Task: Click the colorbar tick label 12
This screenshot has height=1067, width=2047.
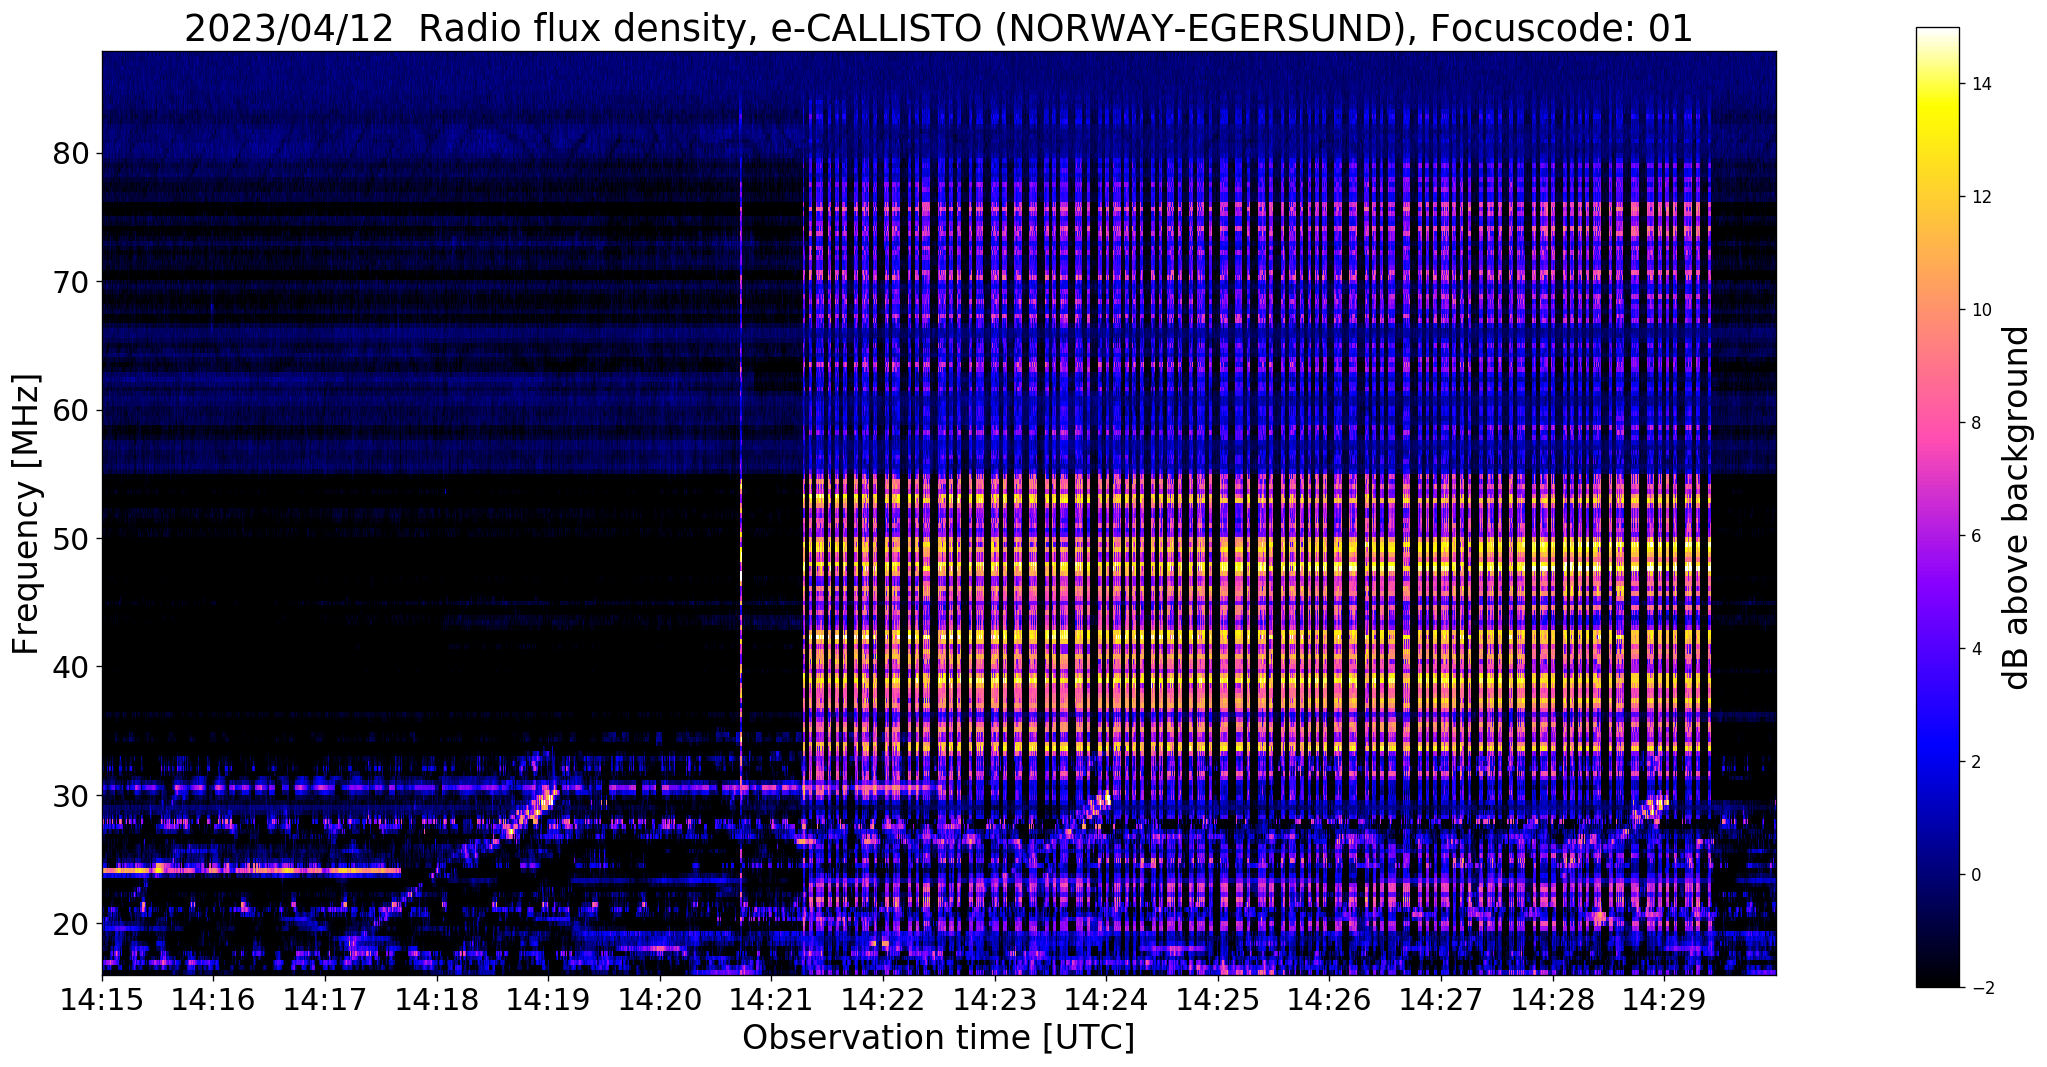Action: point(1980,197)
